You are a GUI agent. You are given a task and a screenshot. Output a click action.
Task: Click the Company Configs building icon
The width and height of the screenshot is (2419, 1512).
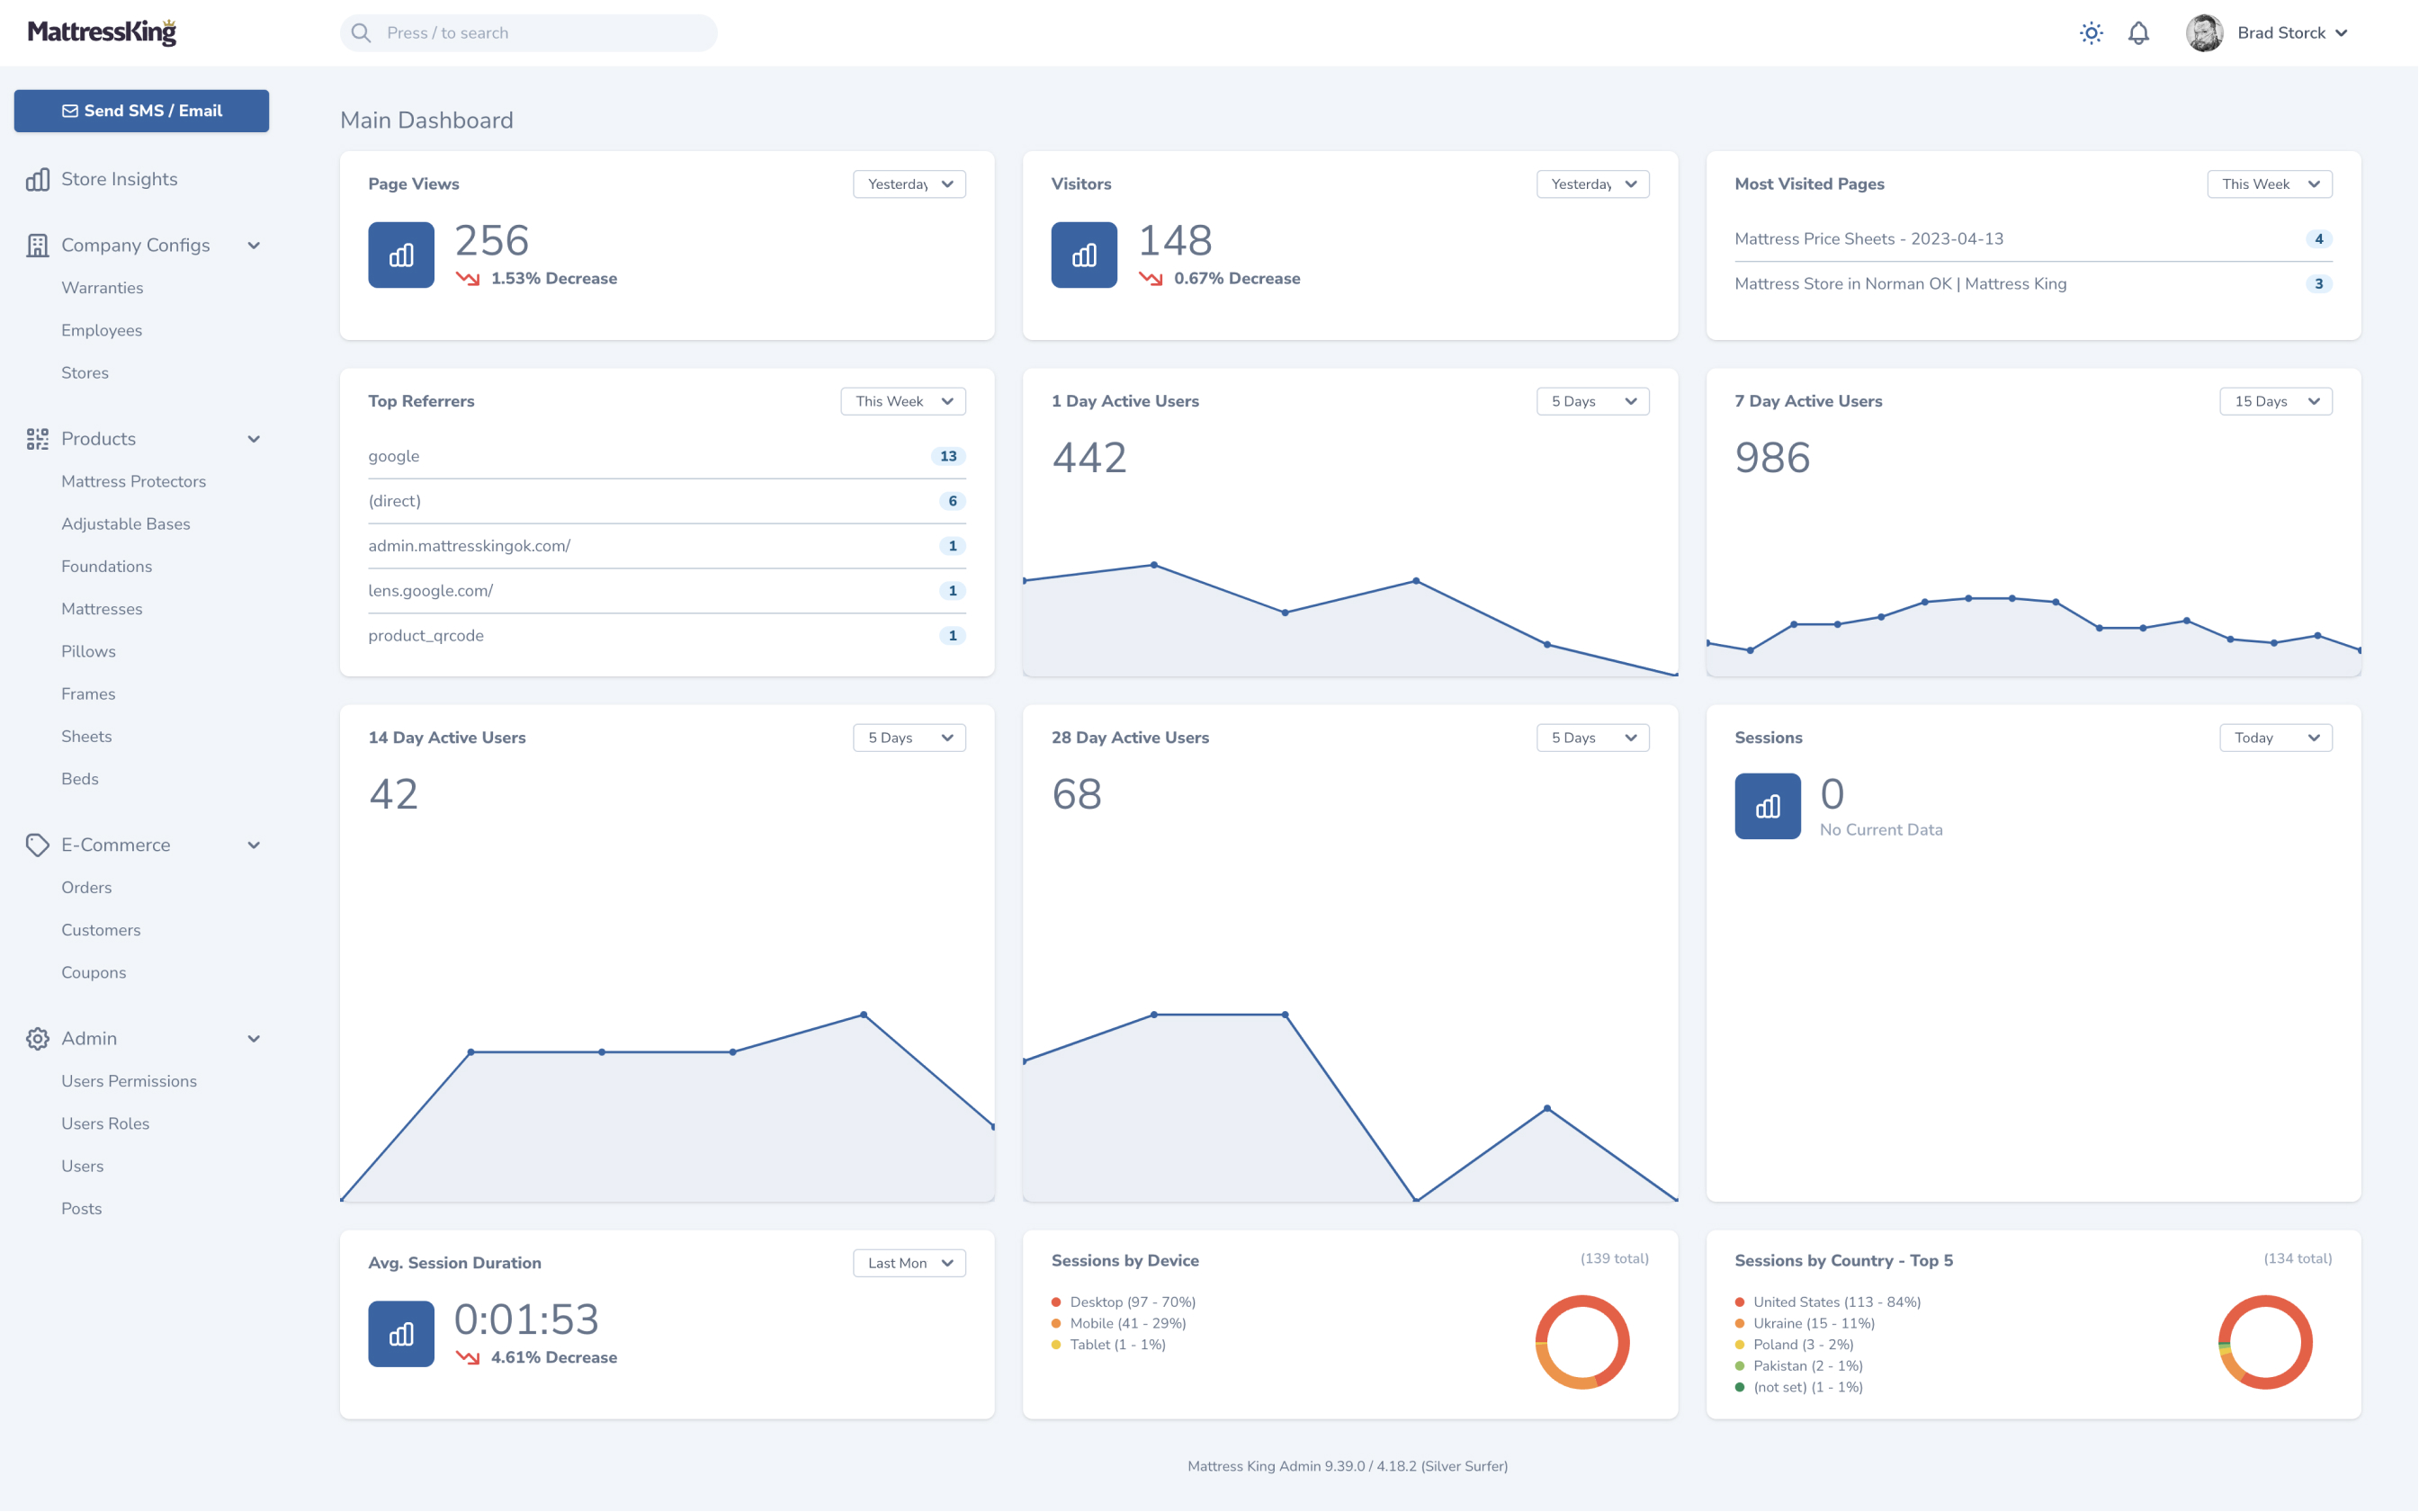[37, 245]
